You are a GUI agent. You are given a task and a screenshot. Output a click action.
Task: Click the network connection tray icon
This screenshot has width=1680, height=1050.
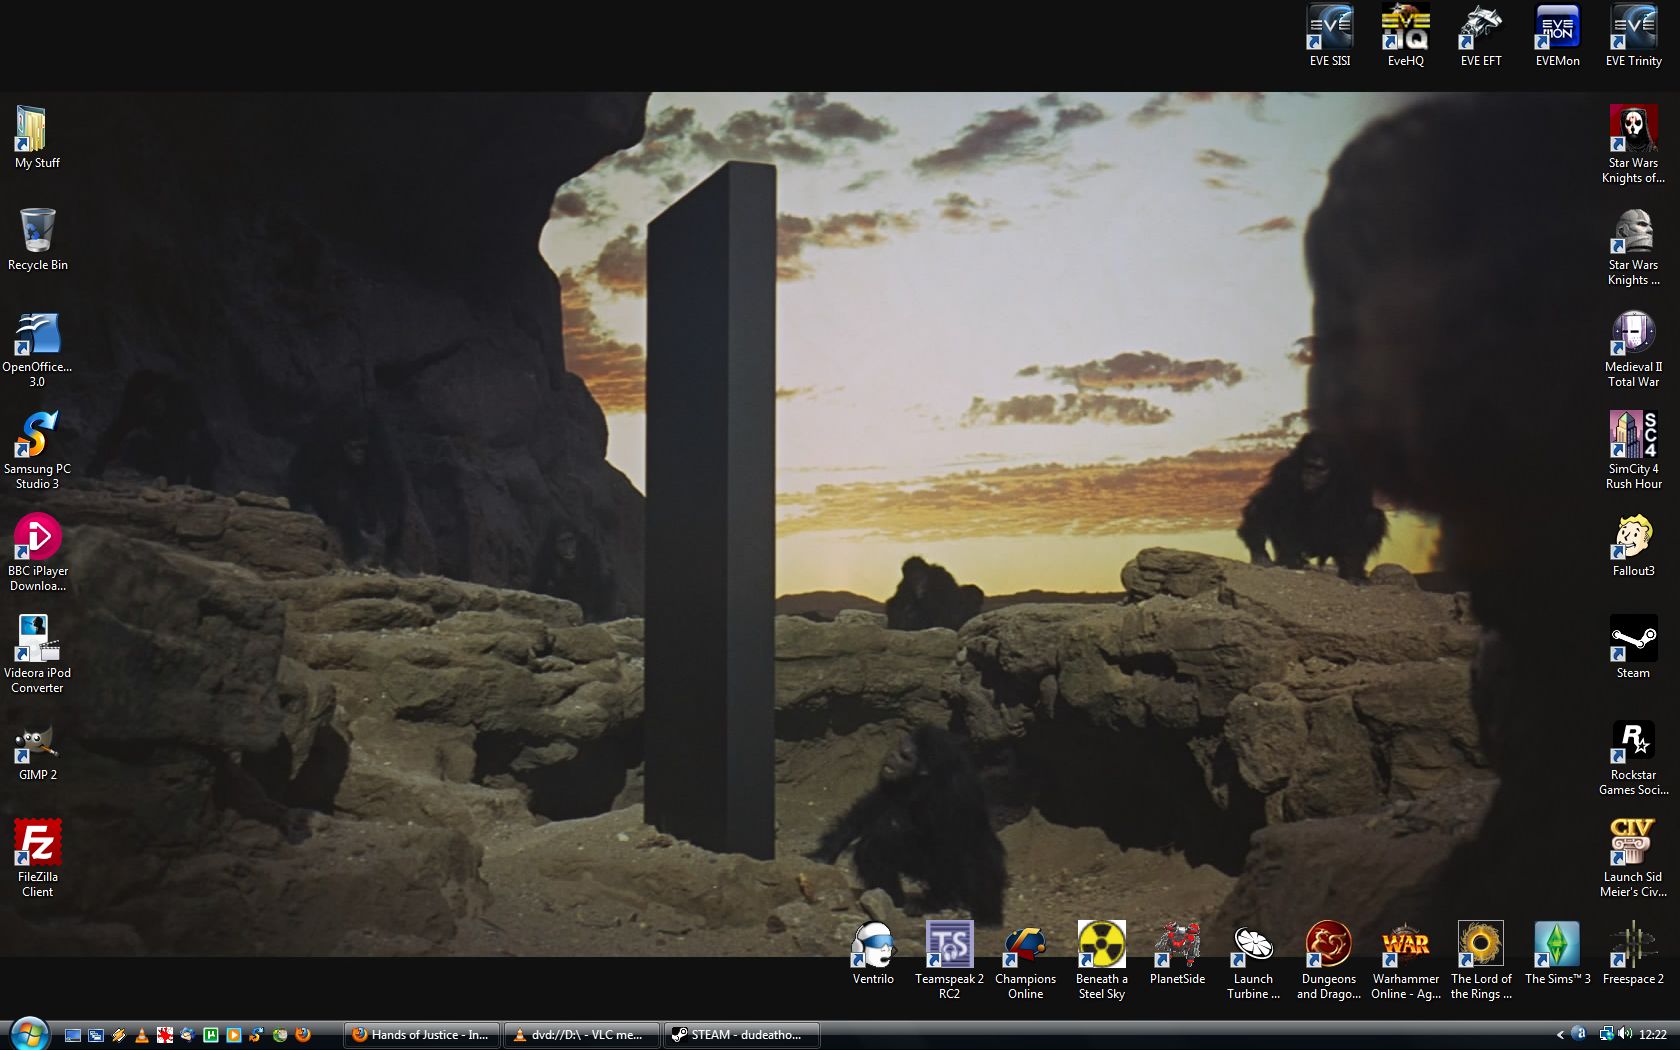(x=1605, y=1034)
